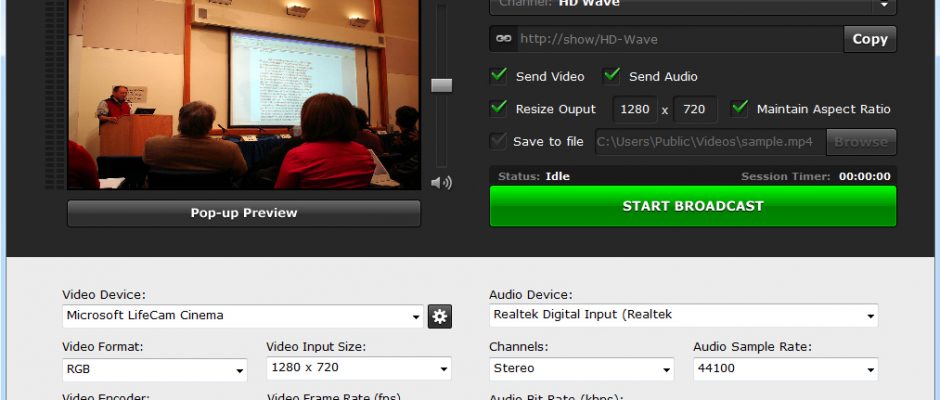Enable the Save to file checkbox
940x400 pixels.
pos(499,142)
